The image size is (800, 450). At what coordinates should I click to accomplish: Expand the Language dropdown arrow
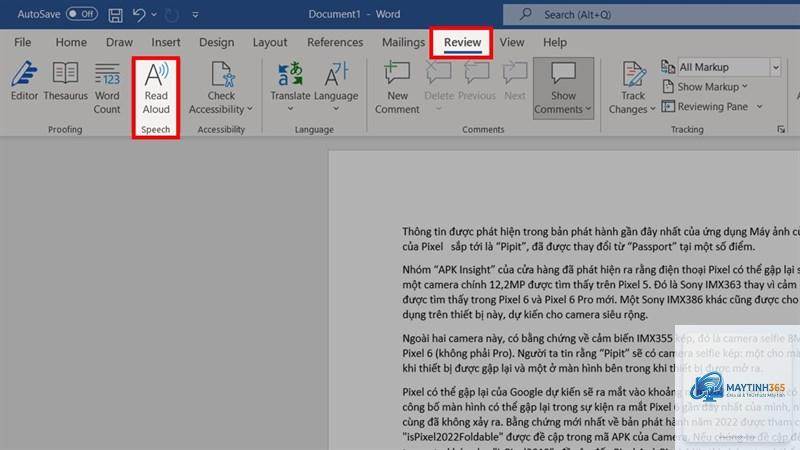(336, 108)
